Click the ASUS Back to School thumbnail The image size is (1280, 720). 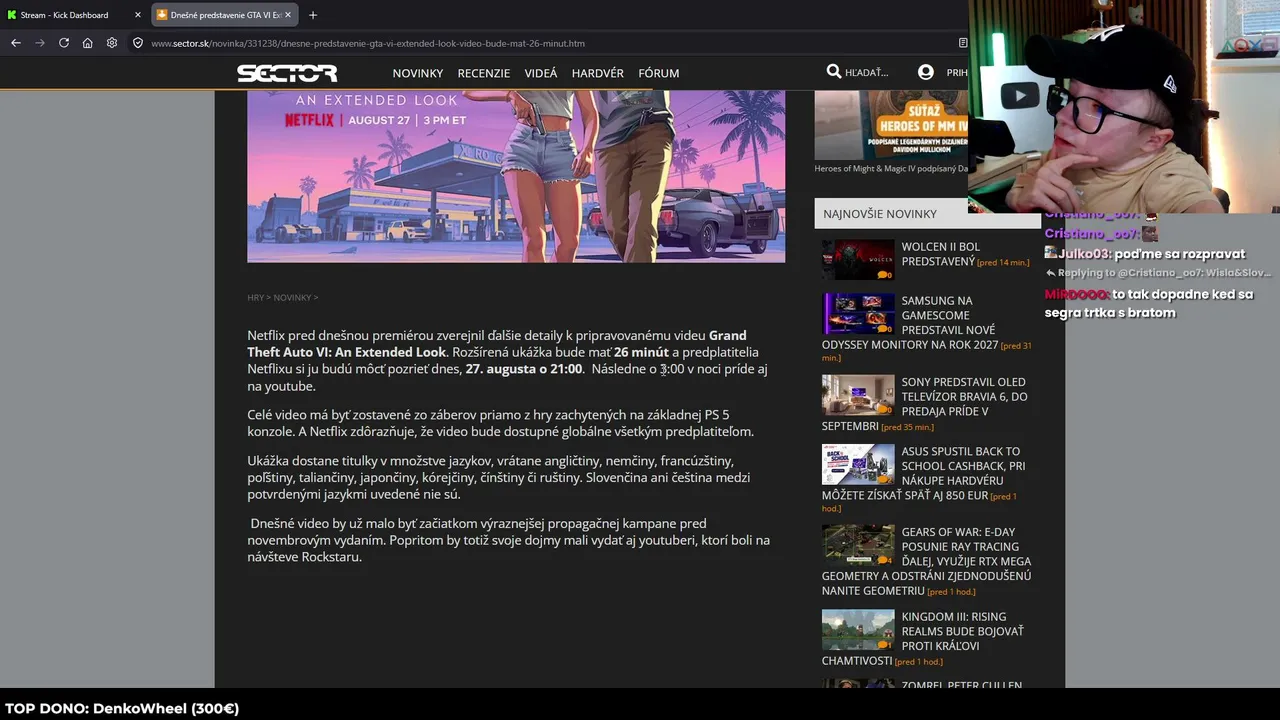tap(858, 464)
